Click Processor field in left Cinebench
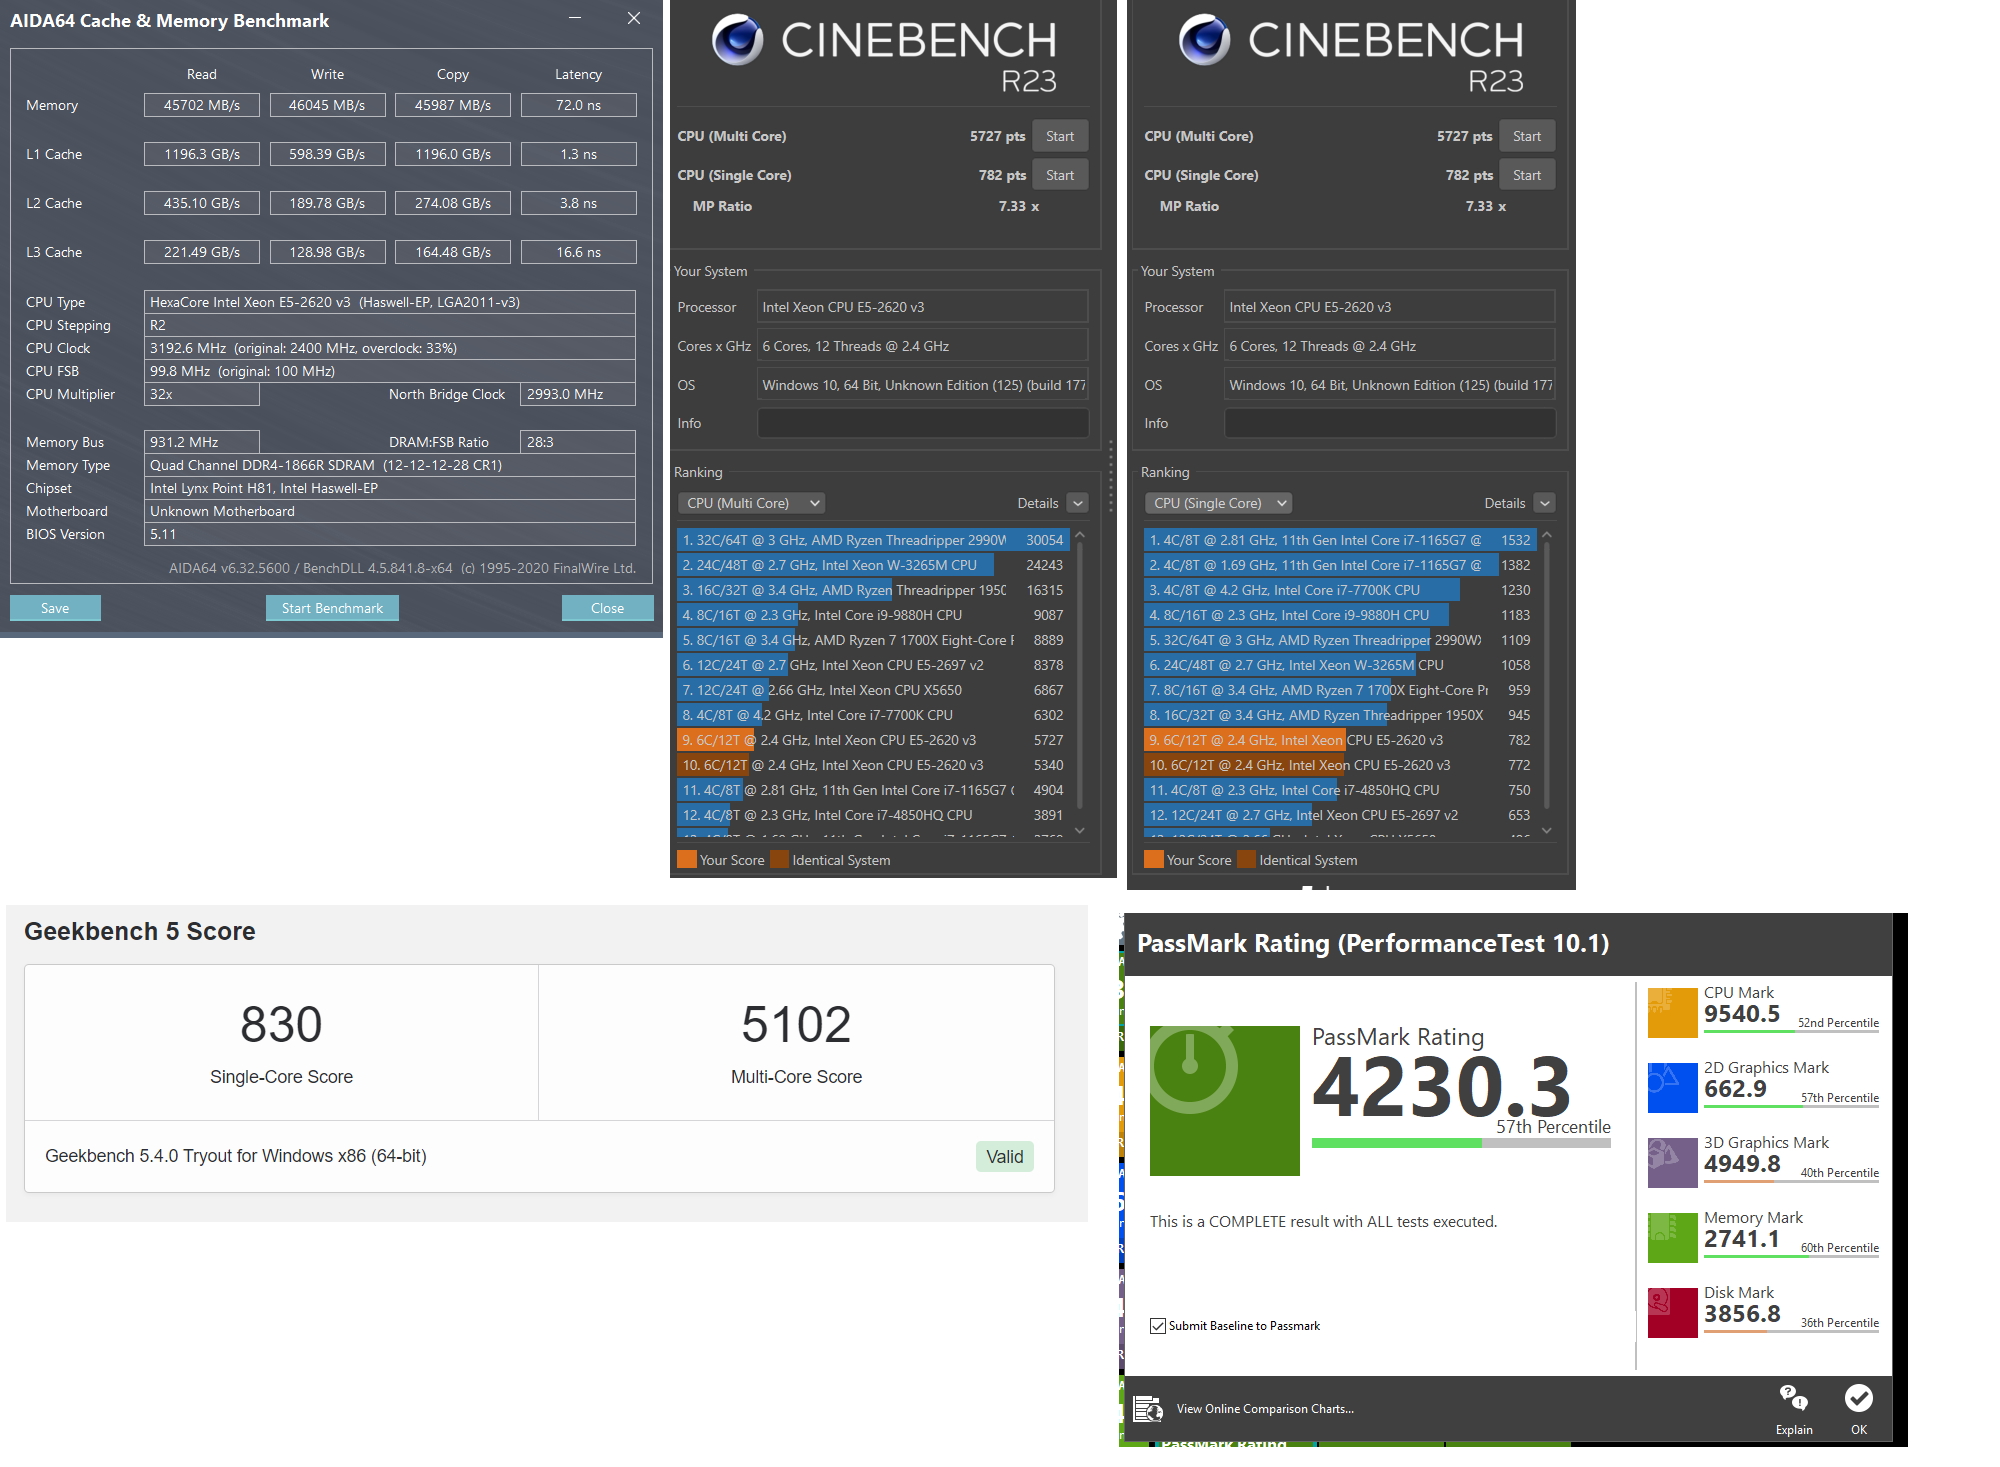The width and height of the screenshot is (2000, 1467). tap(922, 307)
